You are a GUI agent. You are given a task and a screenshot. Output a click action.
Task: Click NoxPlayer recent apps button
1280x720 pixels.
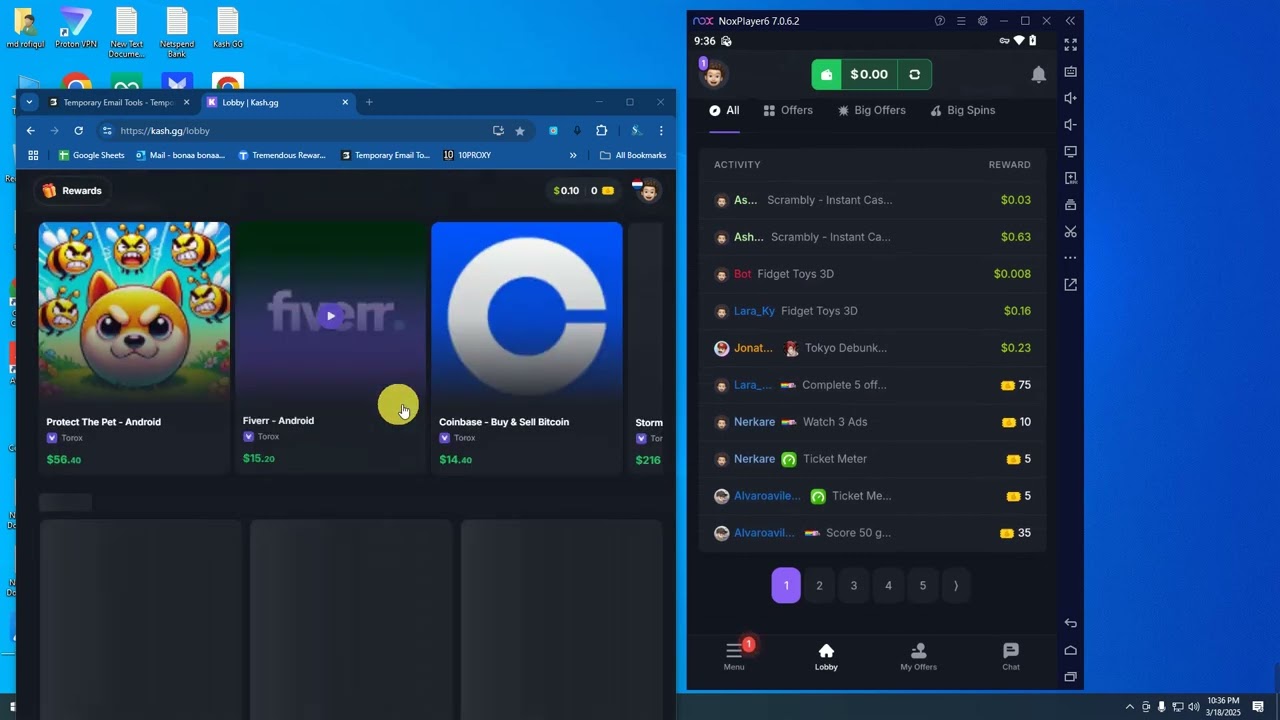click(x=1070, y=677)
